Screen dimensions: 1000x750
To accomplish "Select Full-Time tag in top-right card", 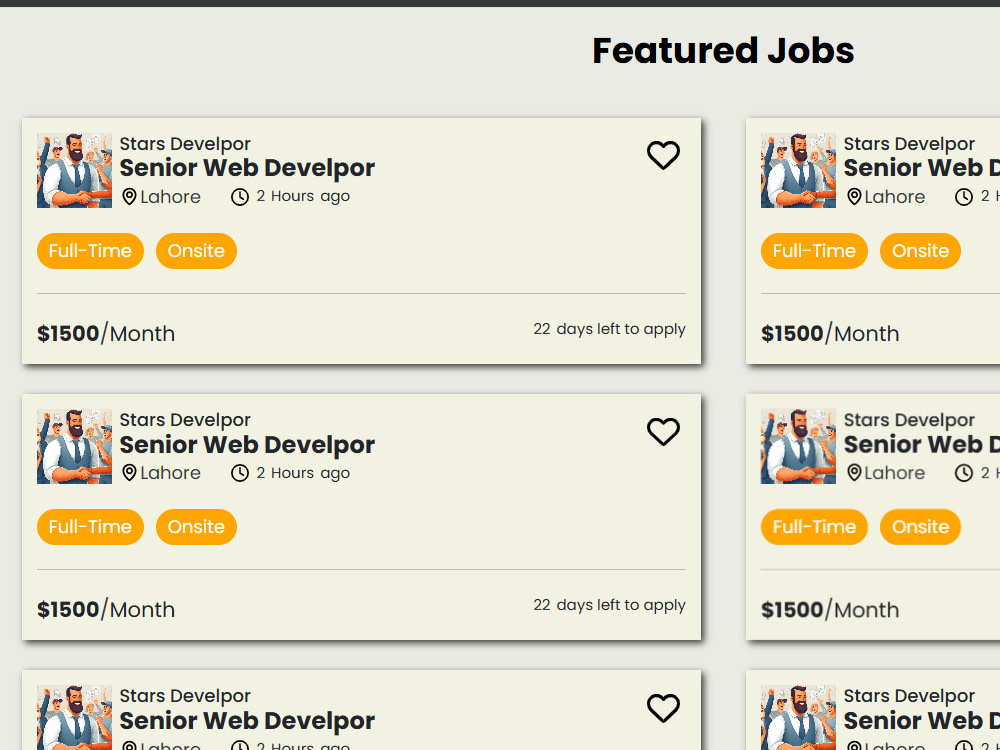I will tap(814, 251).
